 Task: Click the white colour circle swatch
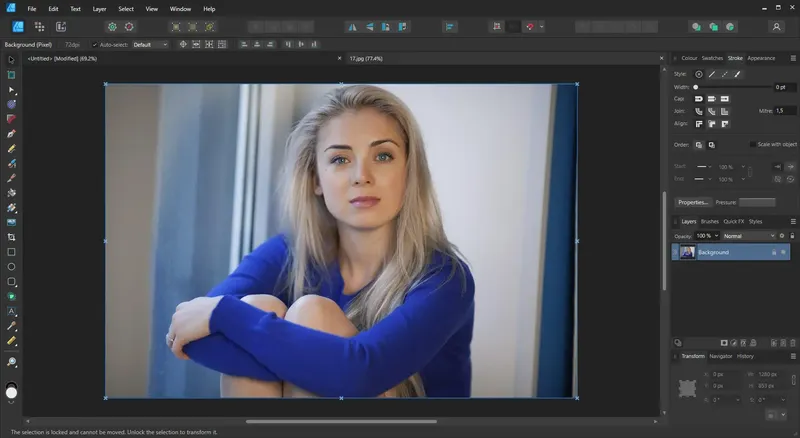pos(11,393)
